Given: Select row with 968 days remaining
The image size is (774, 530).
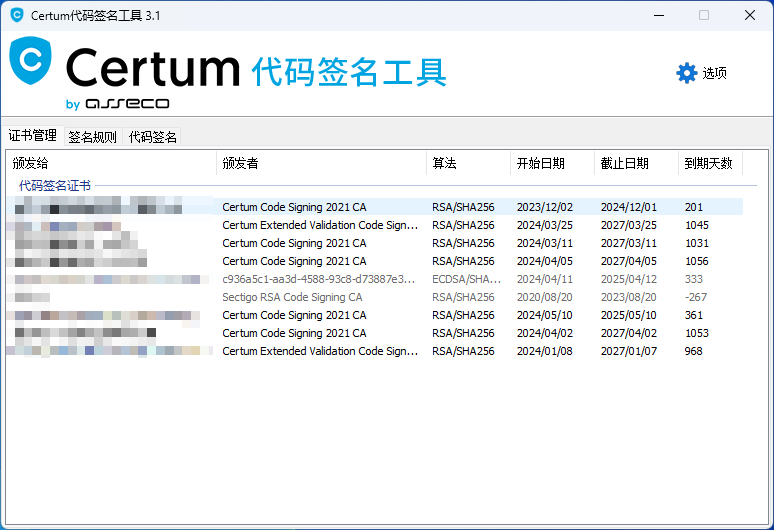Looking at the screenshot, I should click(375, 351).
